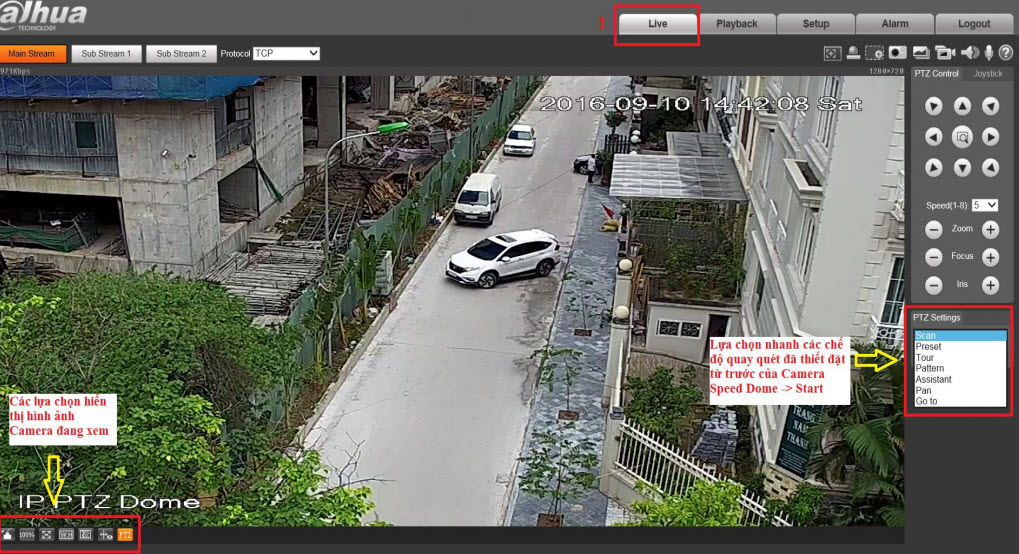The image size is (1019, 554).
Task: Open the Speed(1-8) dropdown
Action: [x=985, y=205]
